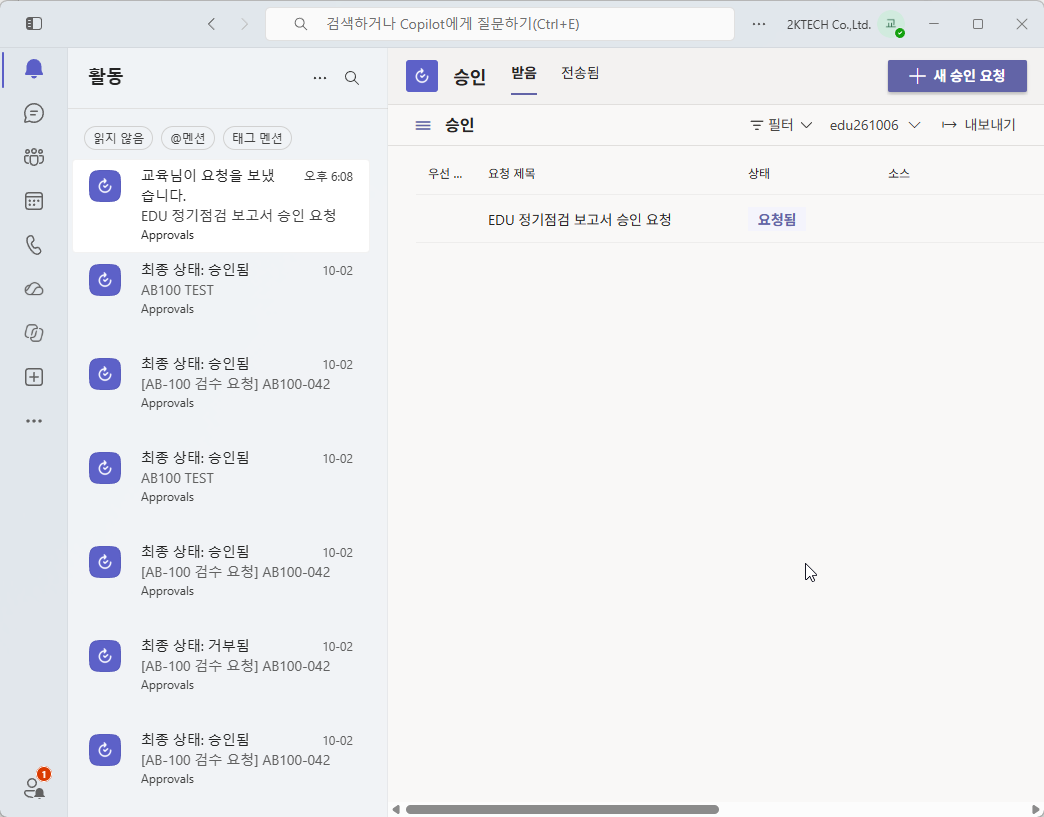
Task: Click the 상태 column header
Action: click(x=759, y=174)
